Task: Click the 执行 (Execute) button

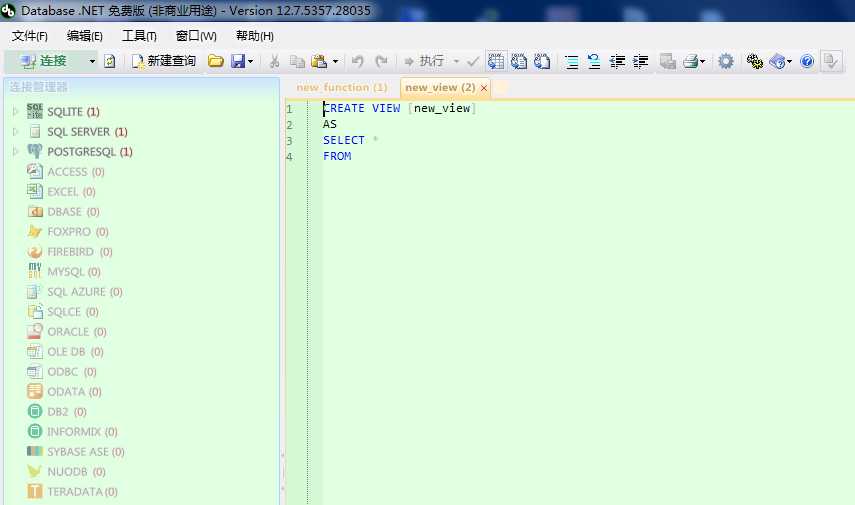Action: tap(424, 61)
